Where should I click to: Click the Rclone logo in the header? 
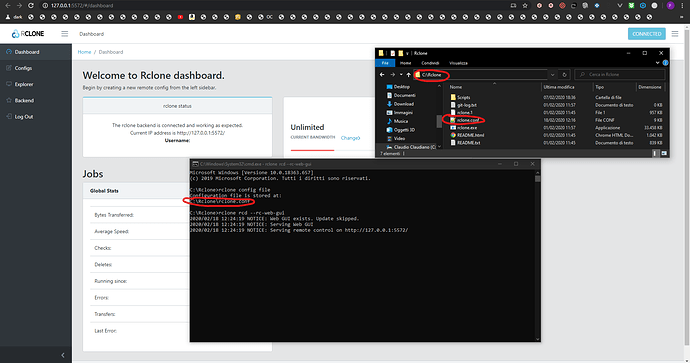(x=28, y=34)
